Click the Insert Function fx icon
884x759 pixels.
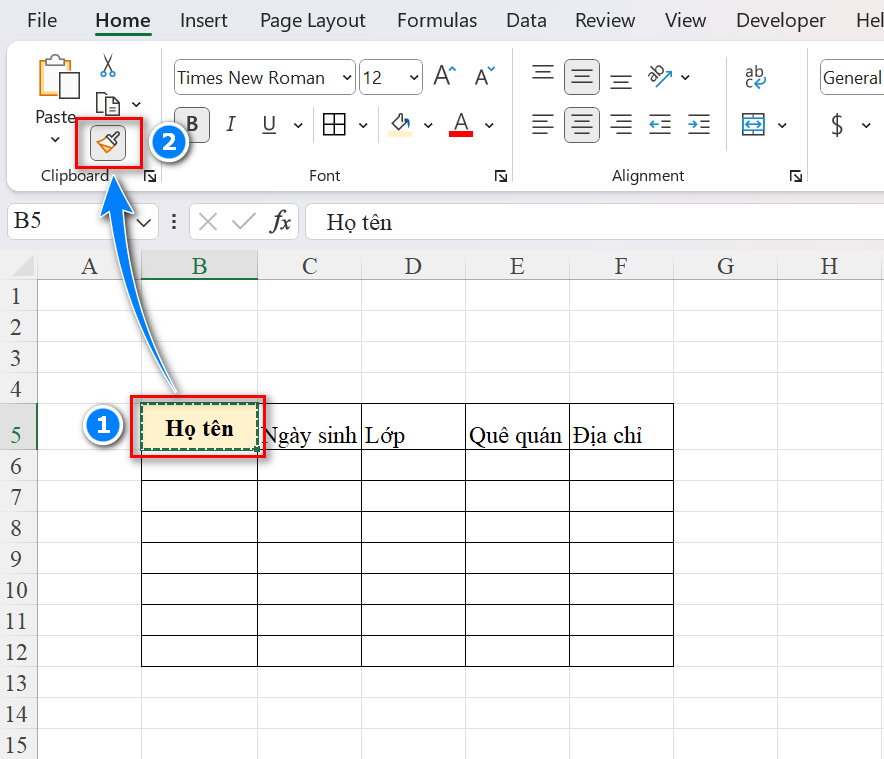coord(281,222)
